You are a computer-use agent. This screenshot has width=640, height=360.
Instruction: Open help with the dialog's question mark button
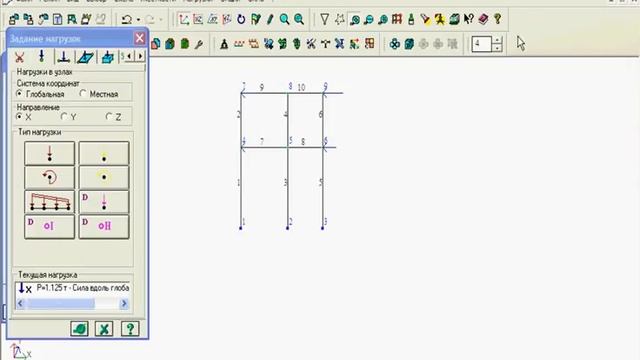[130, 329]
